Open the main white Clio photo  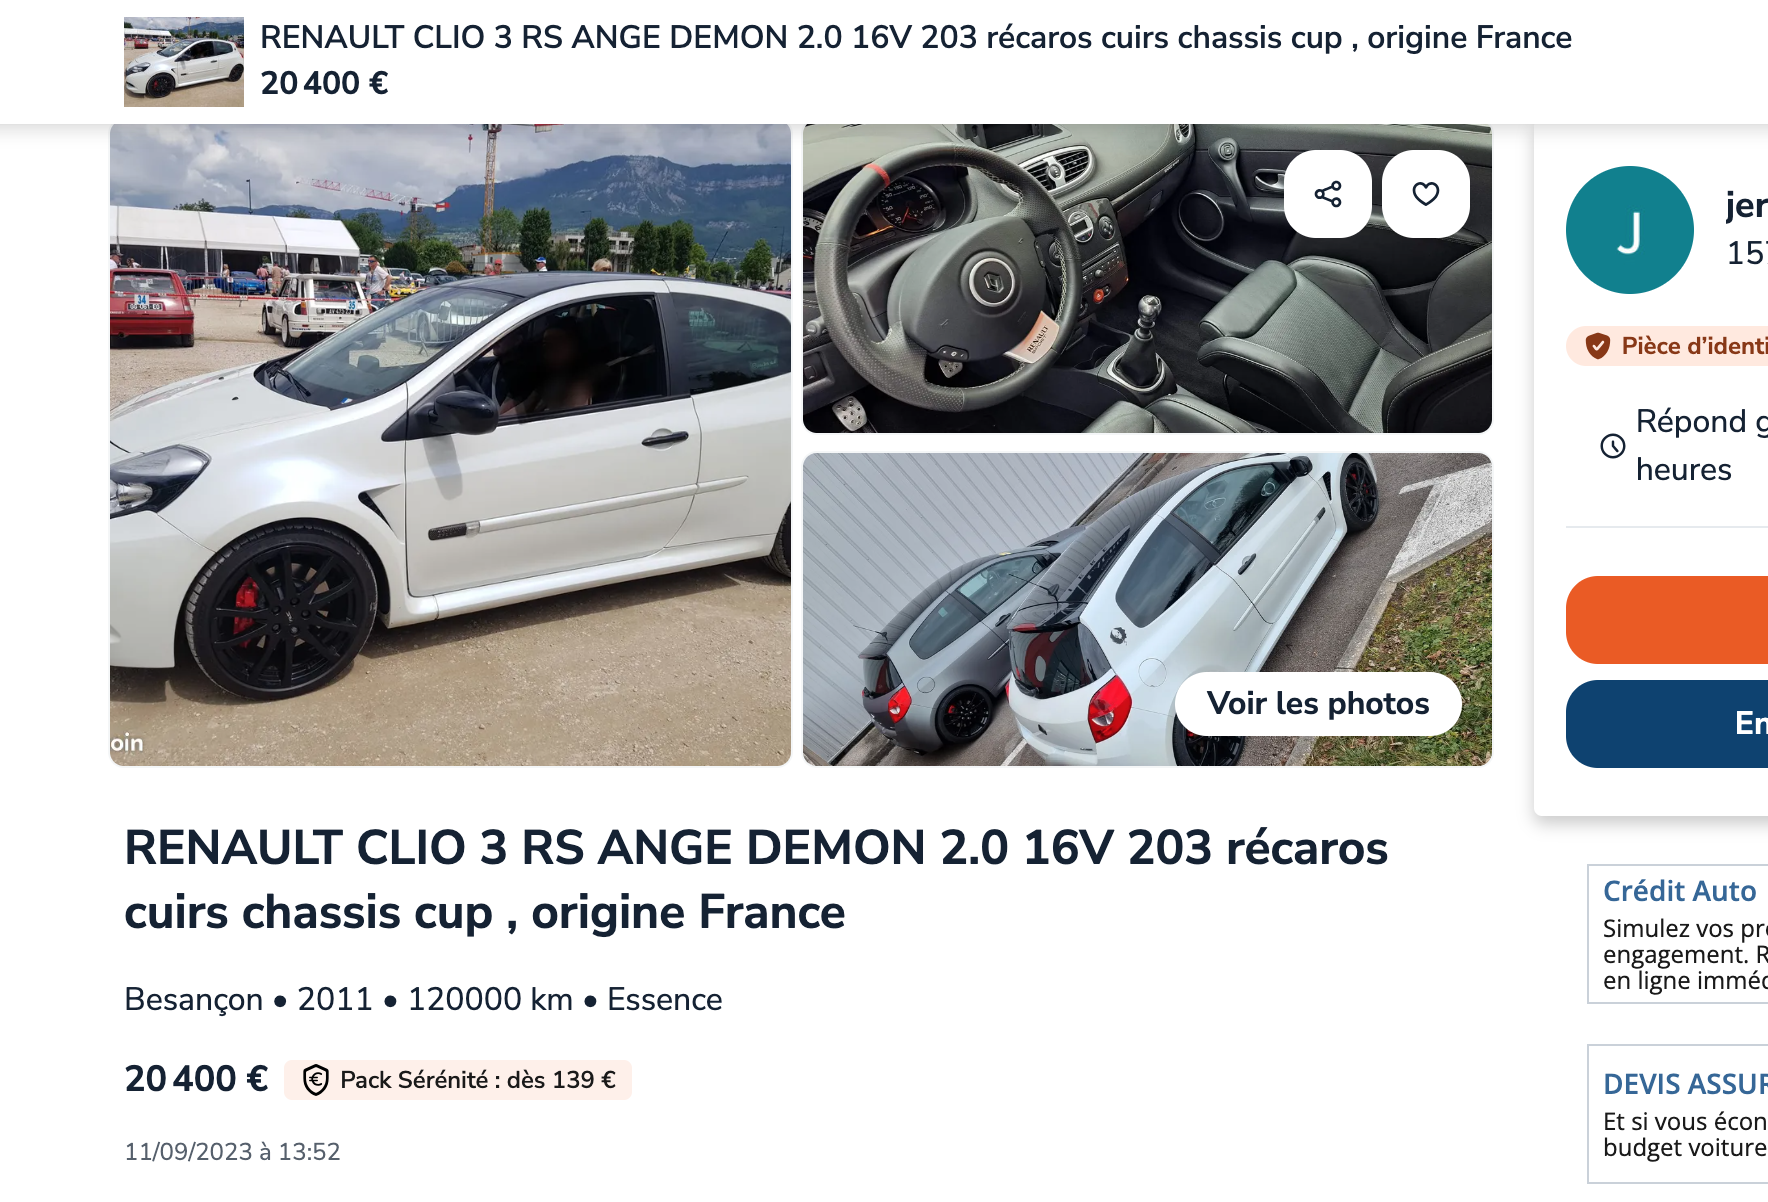[x=450, y=445]
